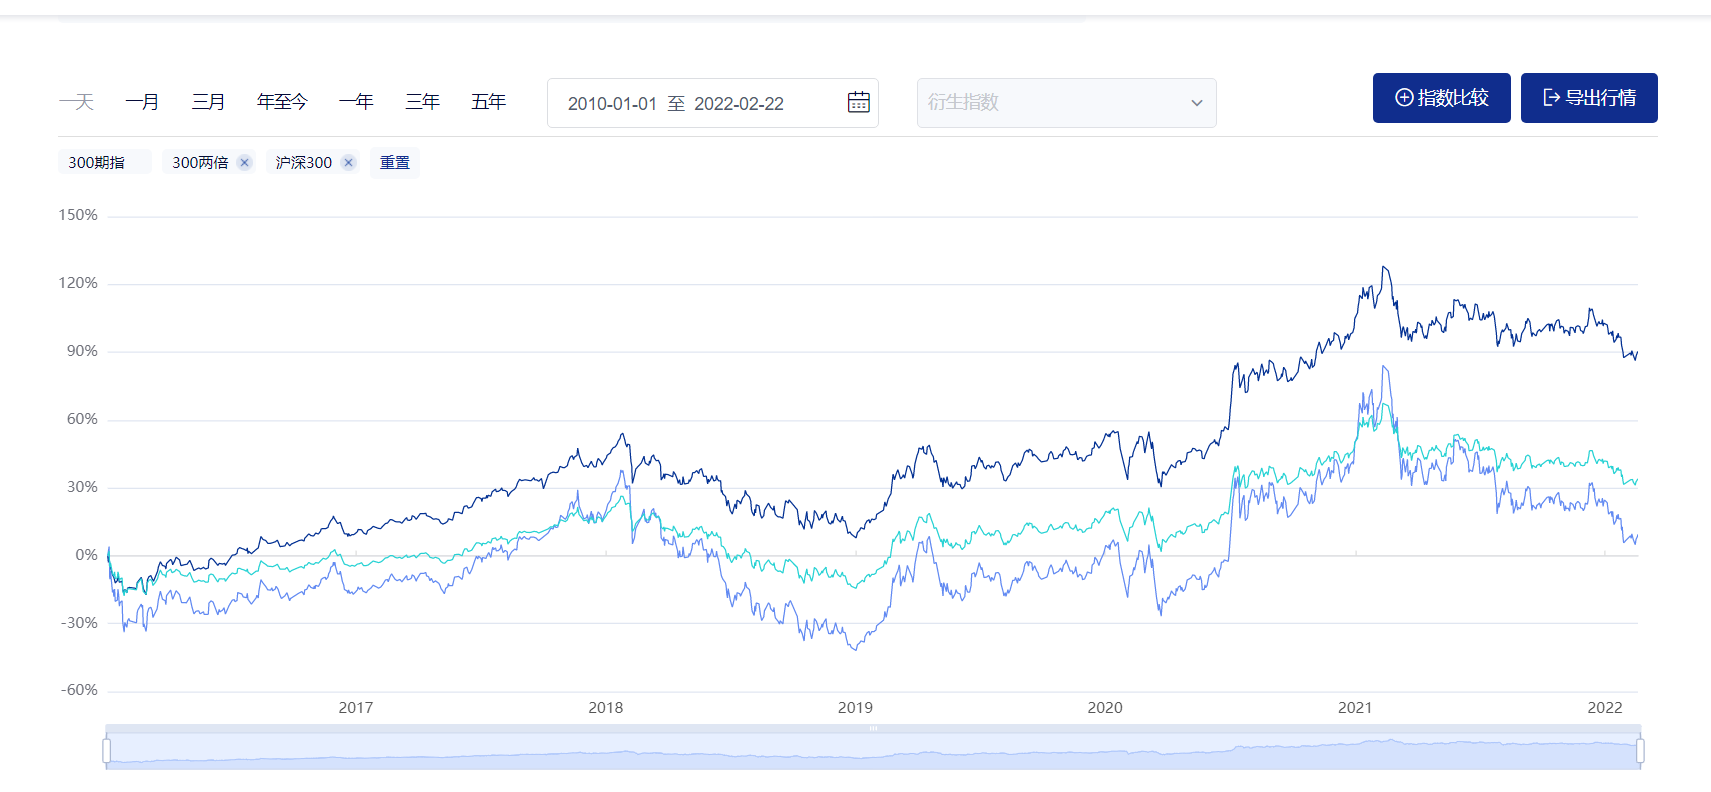The image size is (1711, 792).
Task: Select the 三月 time range
Action: [x=208, y=102]
